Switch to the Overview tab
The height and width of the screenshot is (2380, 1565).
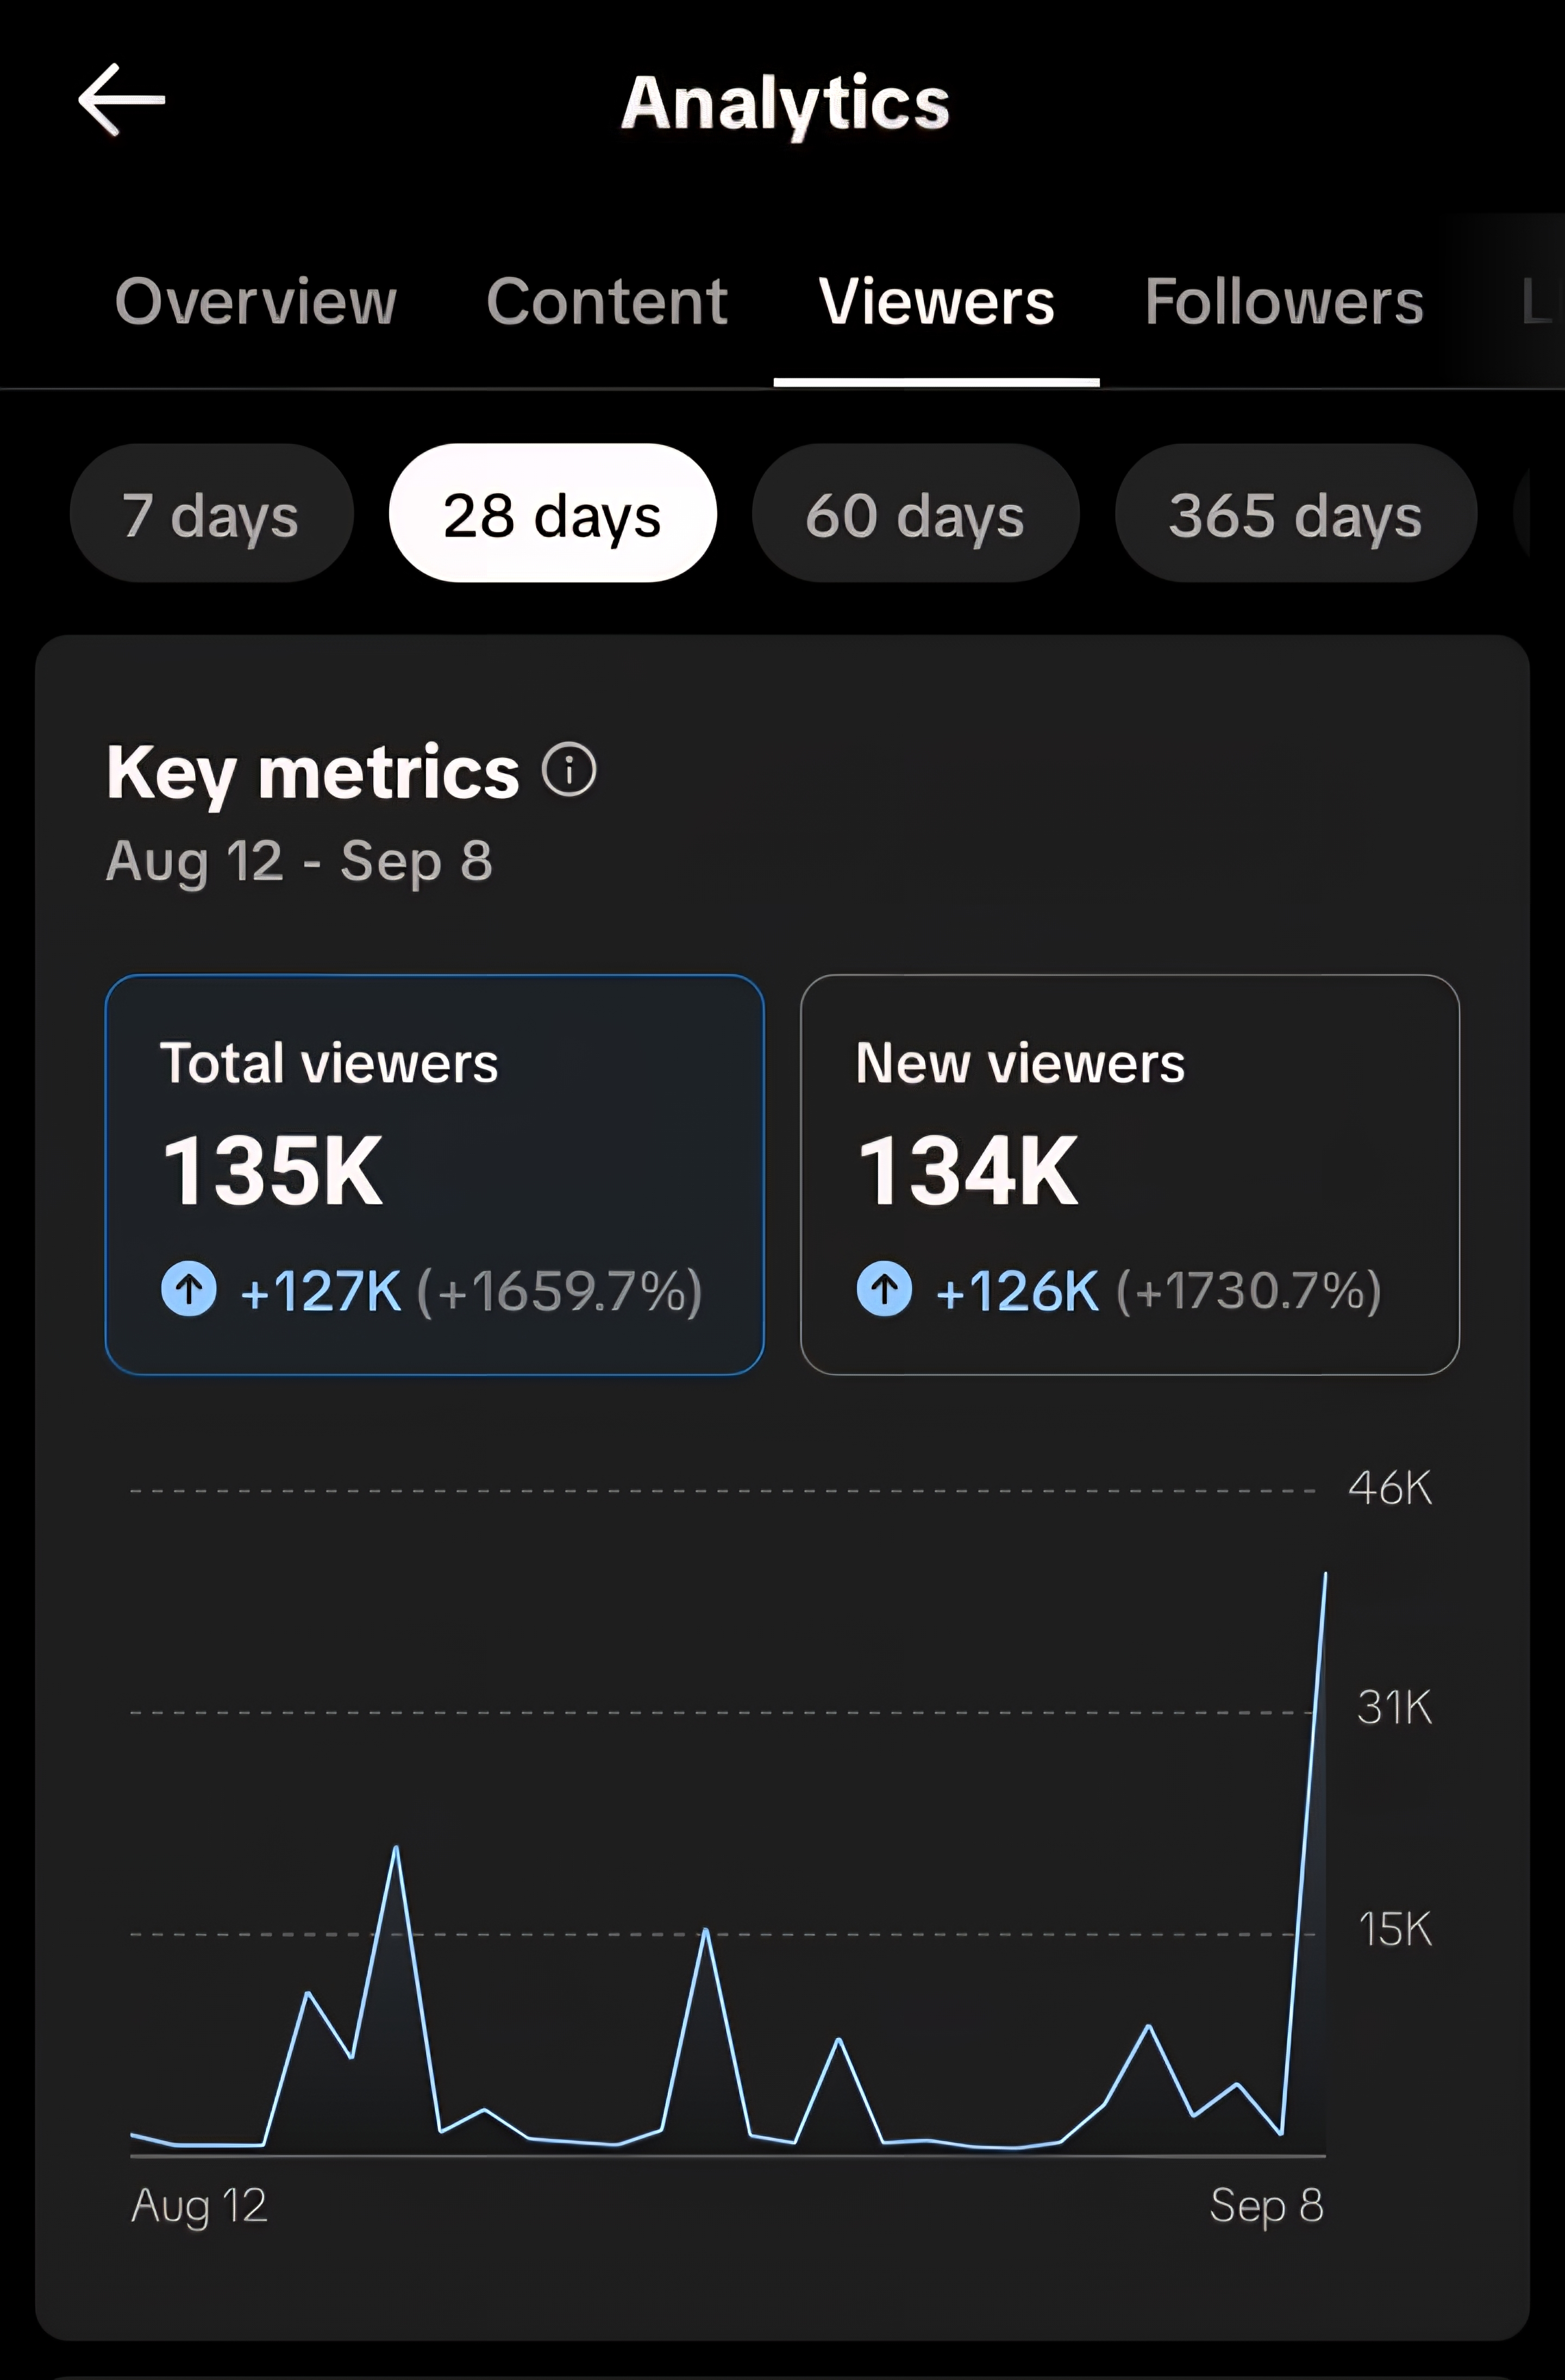coord(256,301)
